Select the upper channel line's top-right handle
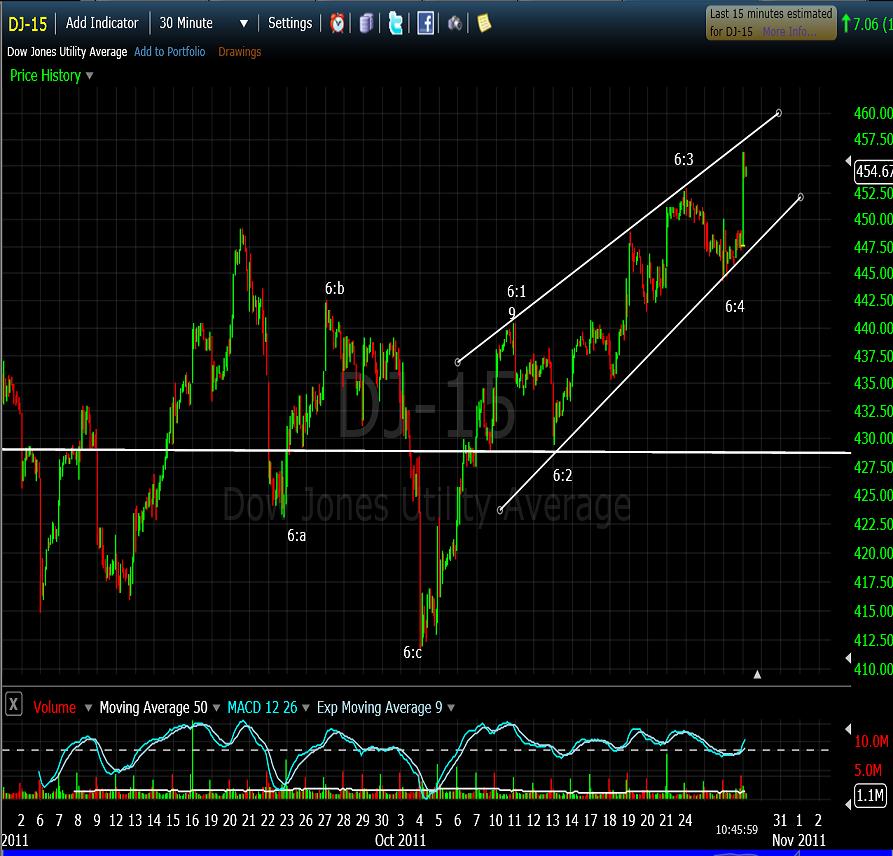This screenshot has height=856, width=893. click(x=779, y=113)
